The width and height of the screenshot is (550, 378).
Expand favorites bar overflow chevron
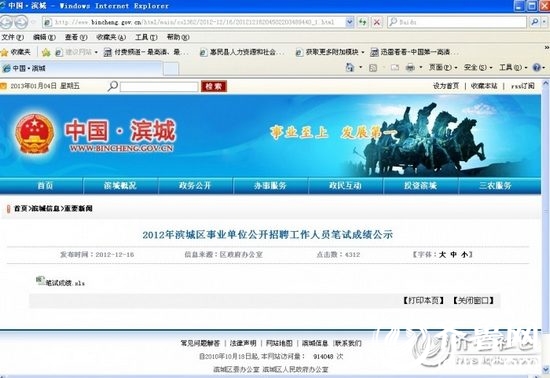546,47
